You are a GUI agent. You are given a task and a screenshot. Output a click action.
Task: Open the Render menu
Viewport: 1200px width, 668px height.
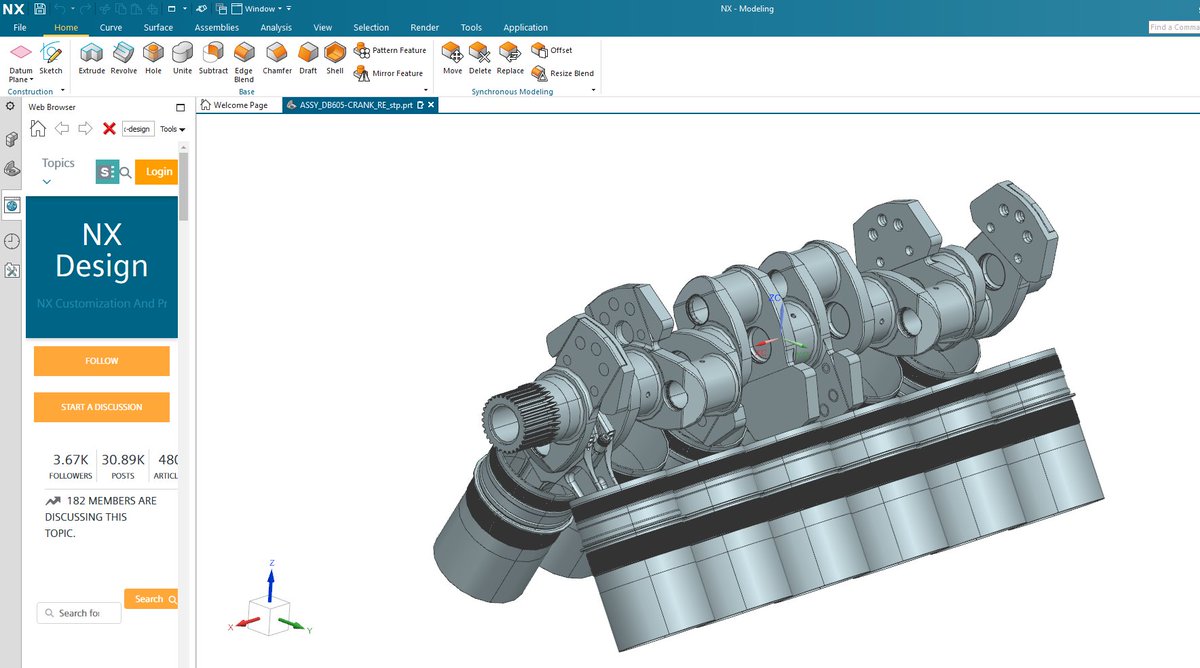424,27
